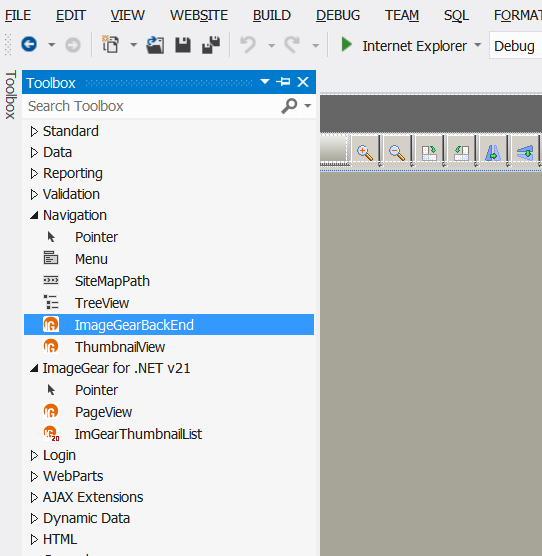Click the New Project icon

coord(110,45)
